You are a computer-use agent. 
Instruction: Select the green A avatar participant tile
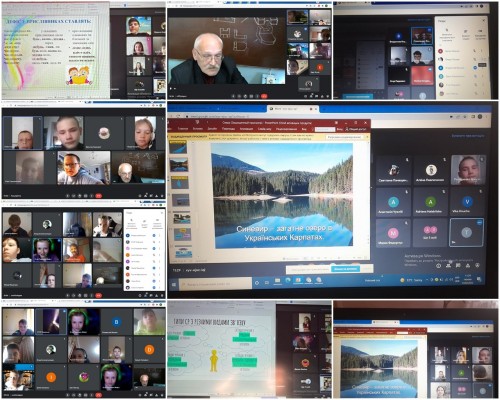point(430,202)
